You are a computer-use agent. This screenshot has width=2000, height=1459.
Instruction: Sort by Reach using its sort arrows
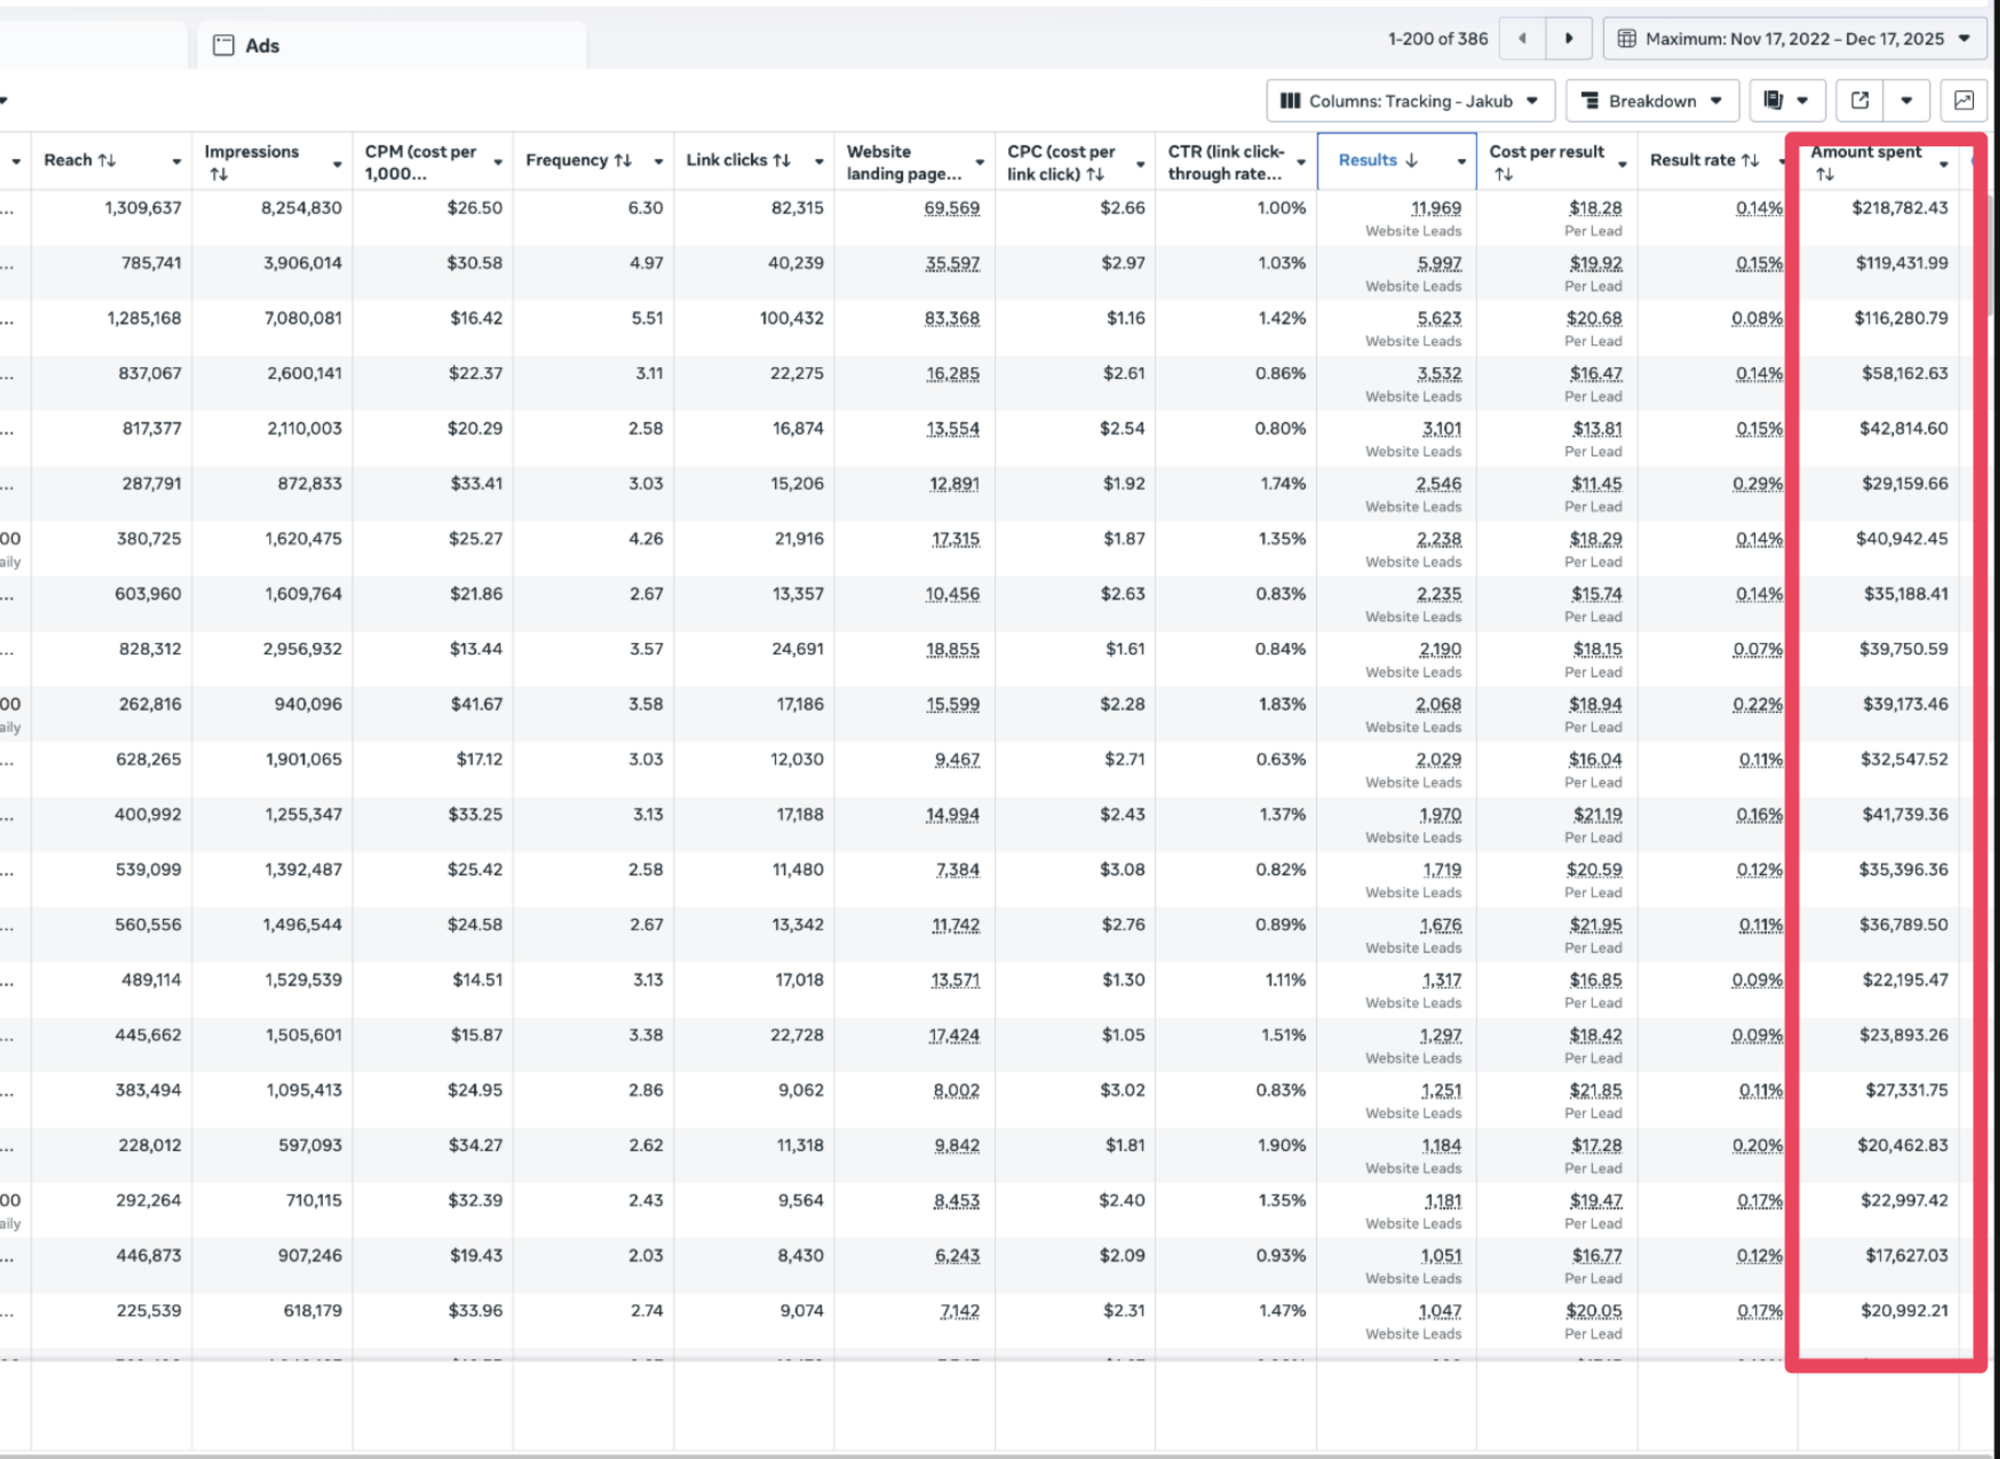click(x=107, y=160)
